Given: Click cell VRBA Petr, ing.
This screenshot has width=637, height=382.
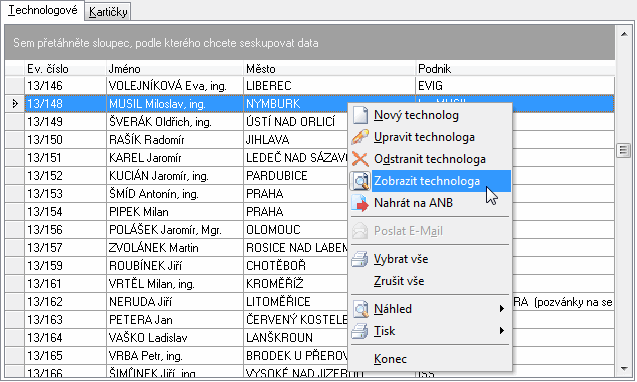Looking at the screenshot, I should tap(175, 356).
